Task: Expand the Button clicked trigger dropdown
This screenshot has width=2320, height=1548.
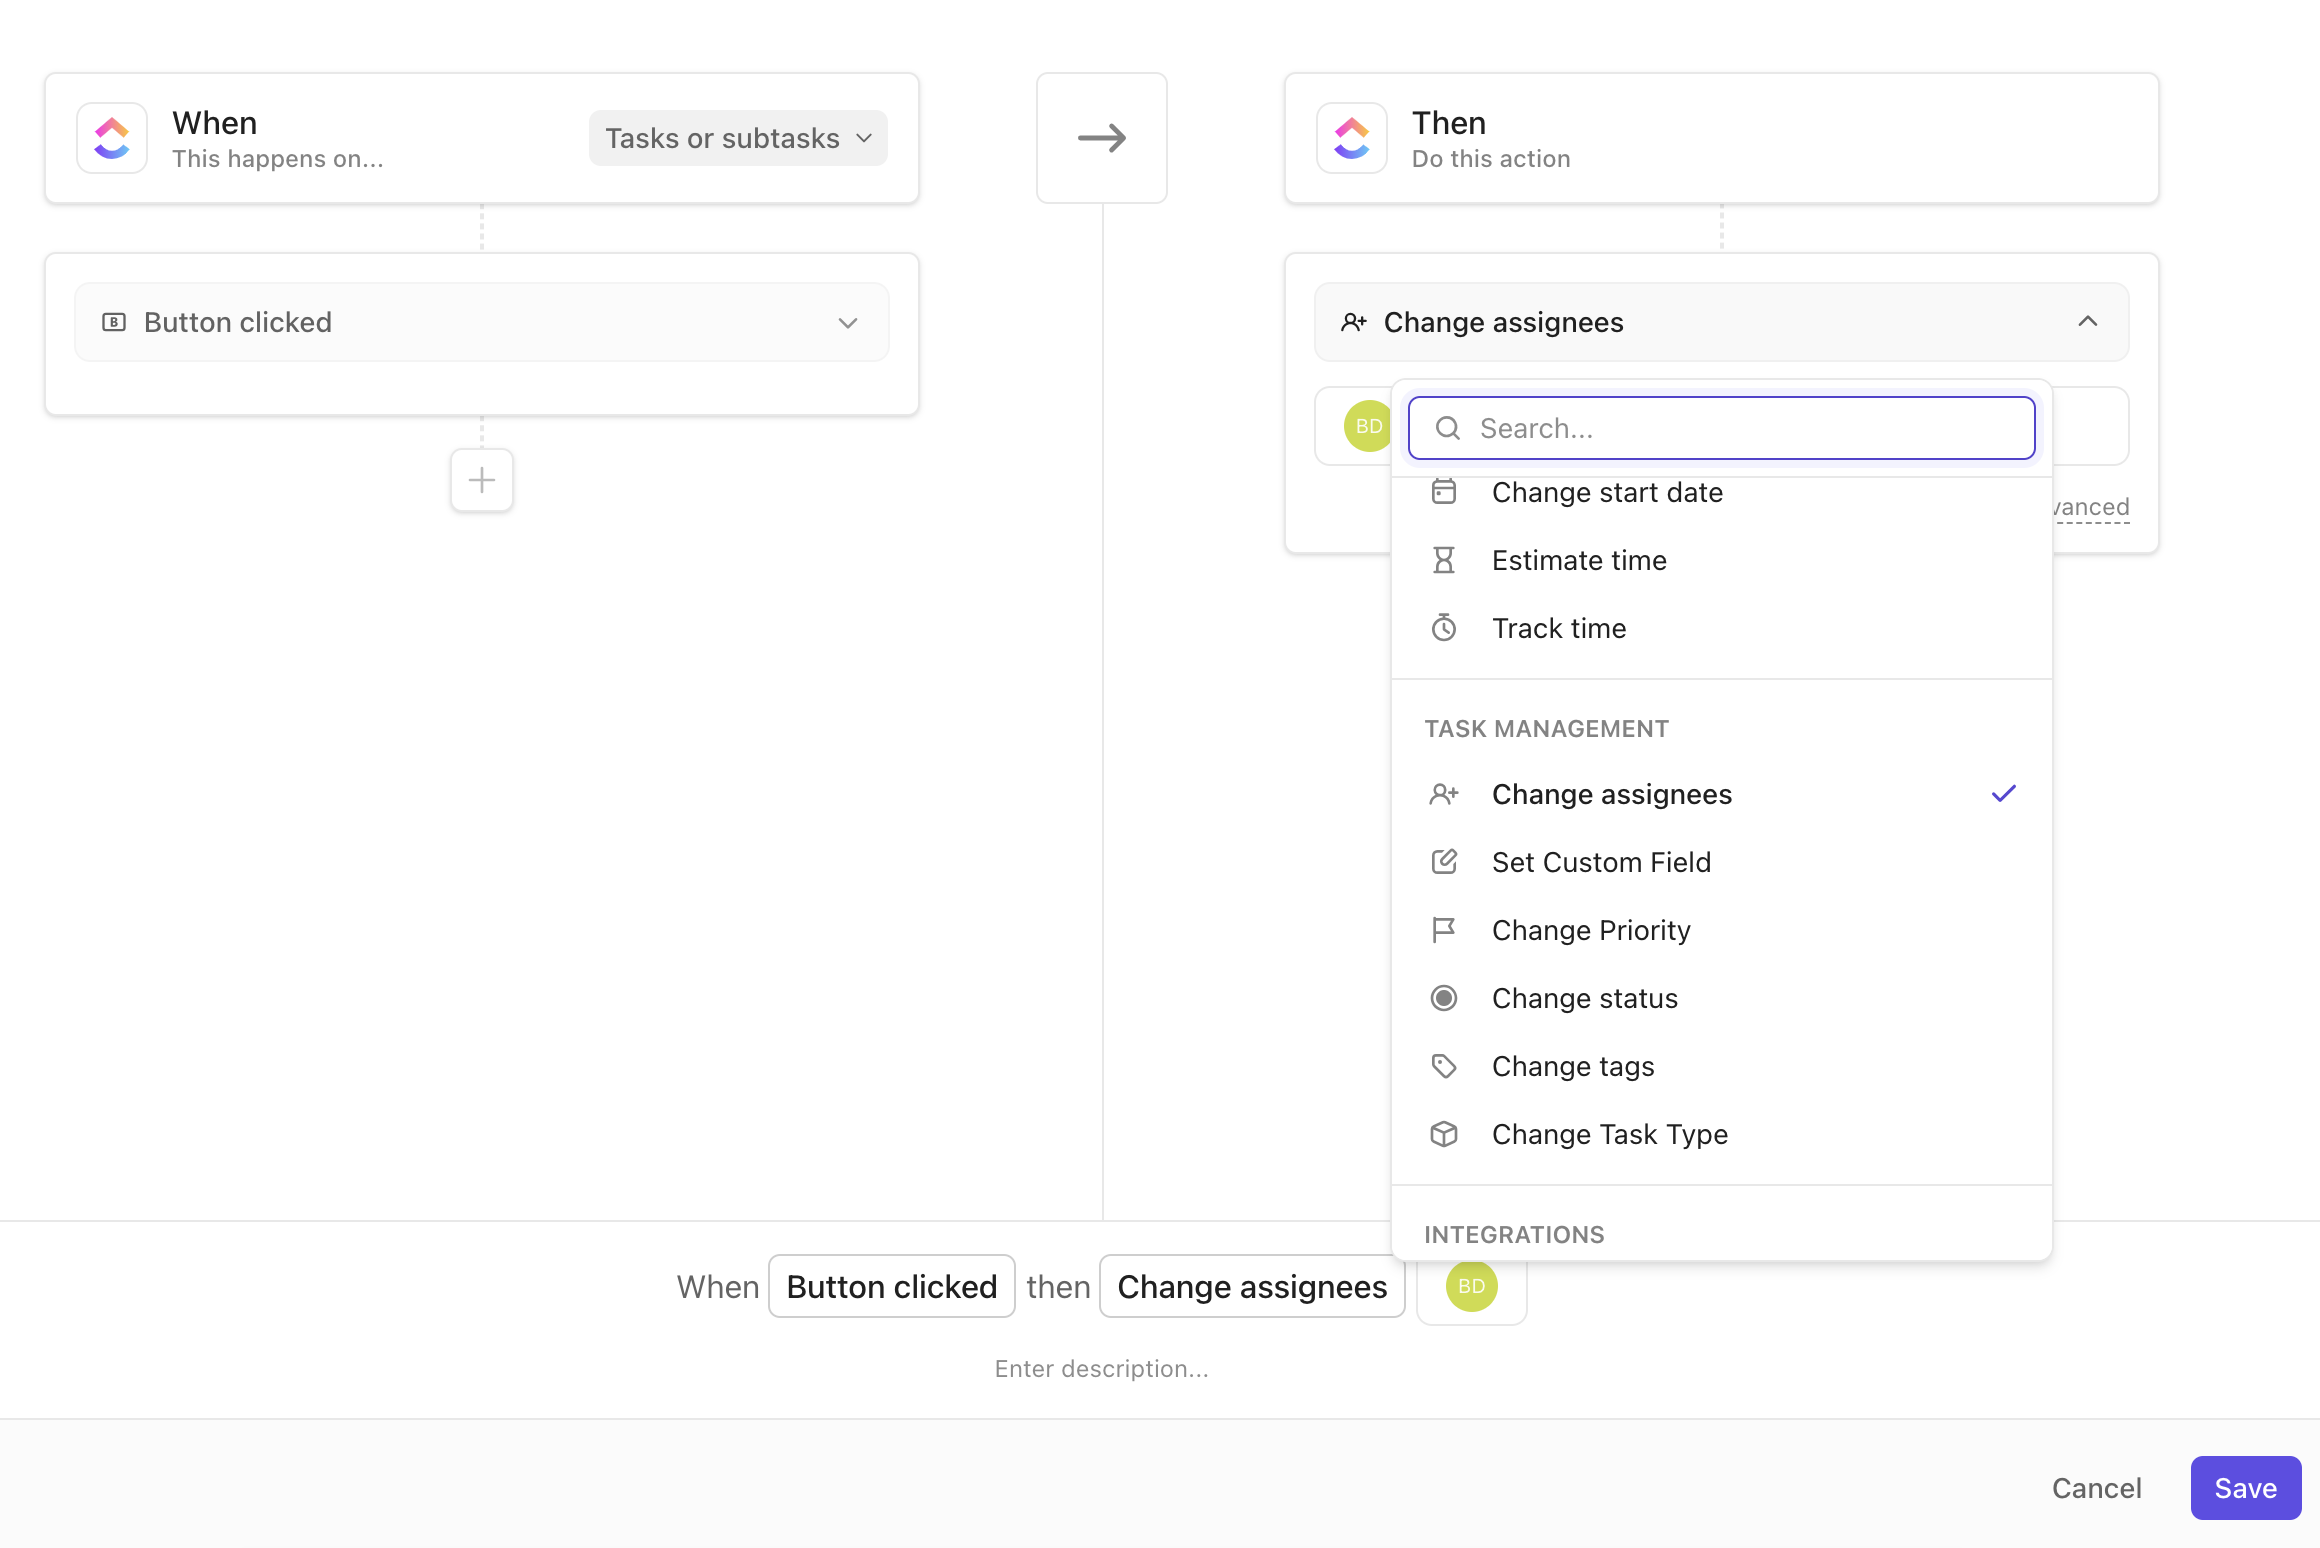Action: click(x=482, y=322)
